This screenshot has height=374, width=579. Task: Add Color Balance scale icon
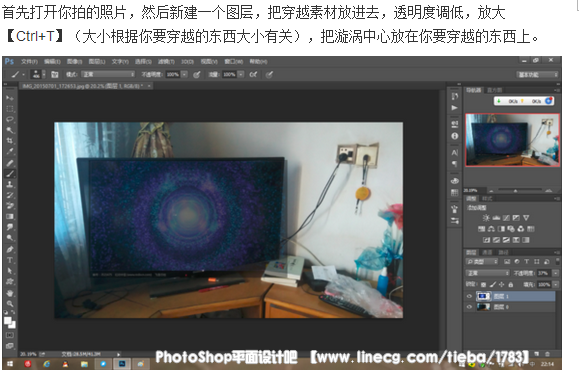491,229
